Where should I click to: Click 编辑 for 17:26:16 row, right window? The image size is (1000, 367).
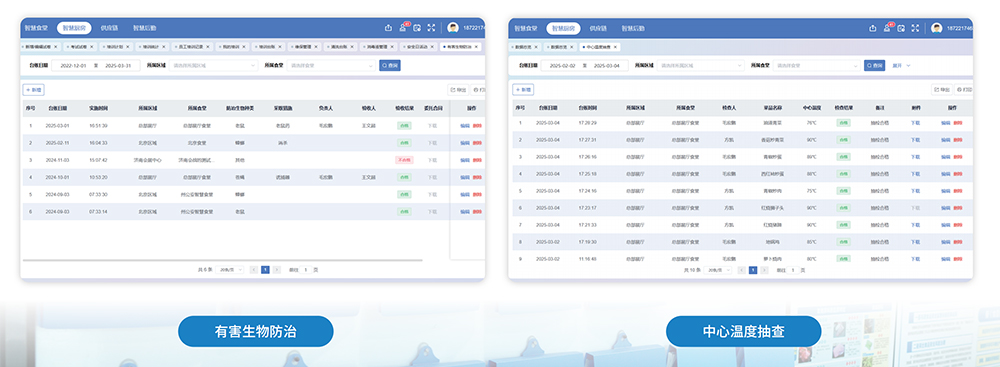pos(945,157)
